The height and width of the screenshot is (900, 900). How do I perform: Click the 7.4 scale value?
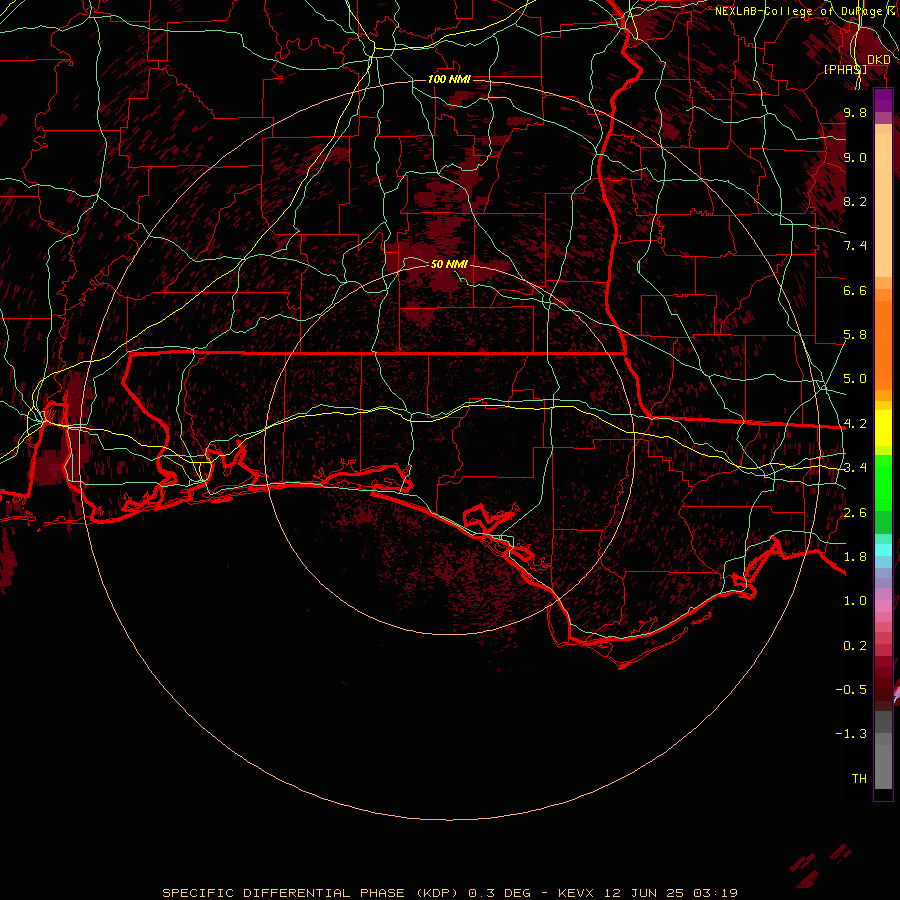[855, 246]
